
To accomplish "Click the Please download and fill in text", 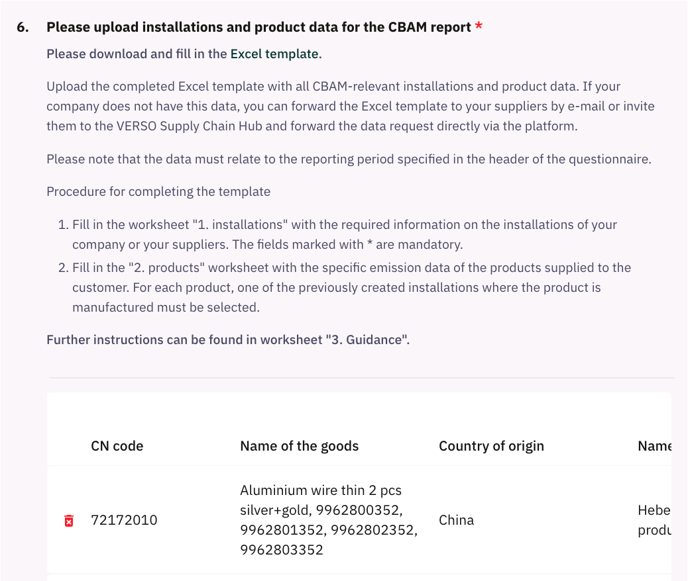I will pyautogui.click(x=138, y=54).
